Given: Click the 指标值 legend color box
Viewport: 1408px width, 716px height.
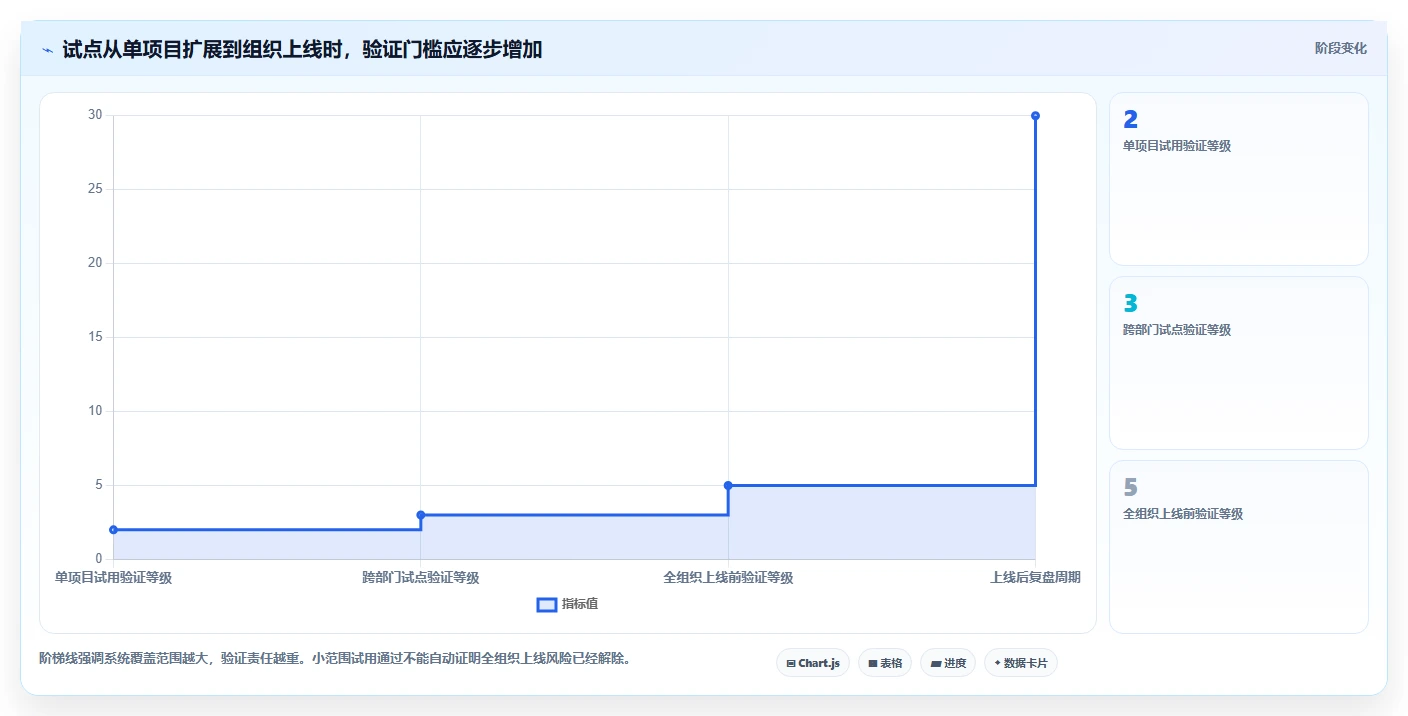Looking at the screenshot, I should [547, 604].
